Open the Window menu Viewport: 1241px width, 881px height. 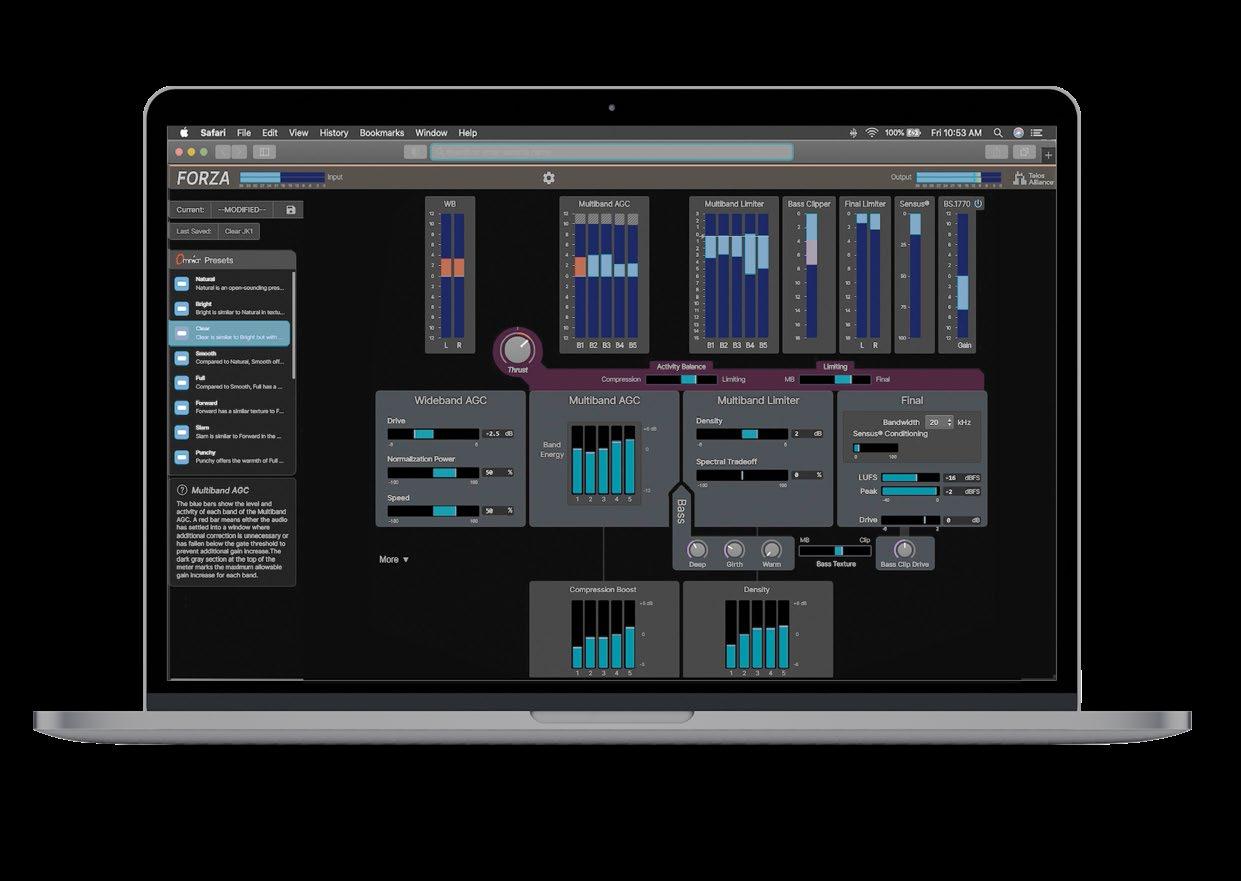click(431, 132)
